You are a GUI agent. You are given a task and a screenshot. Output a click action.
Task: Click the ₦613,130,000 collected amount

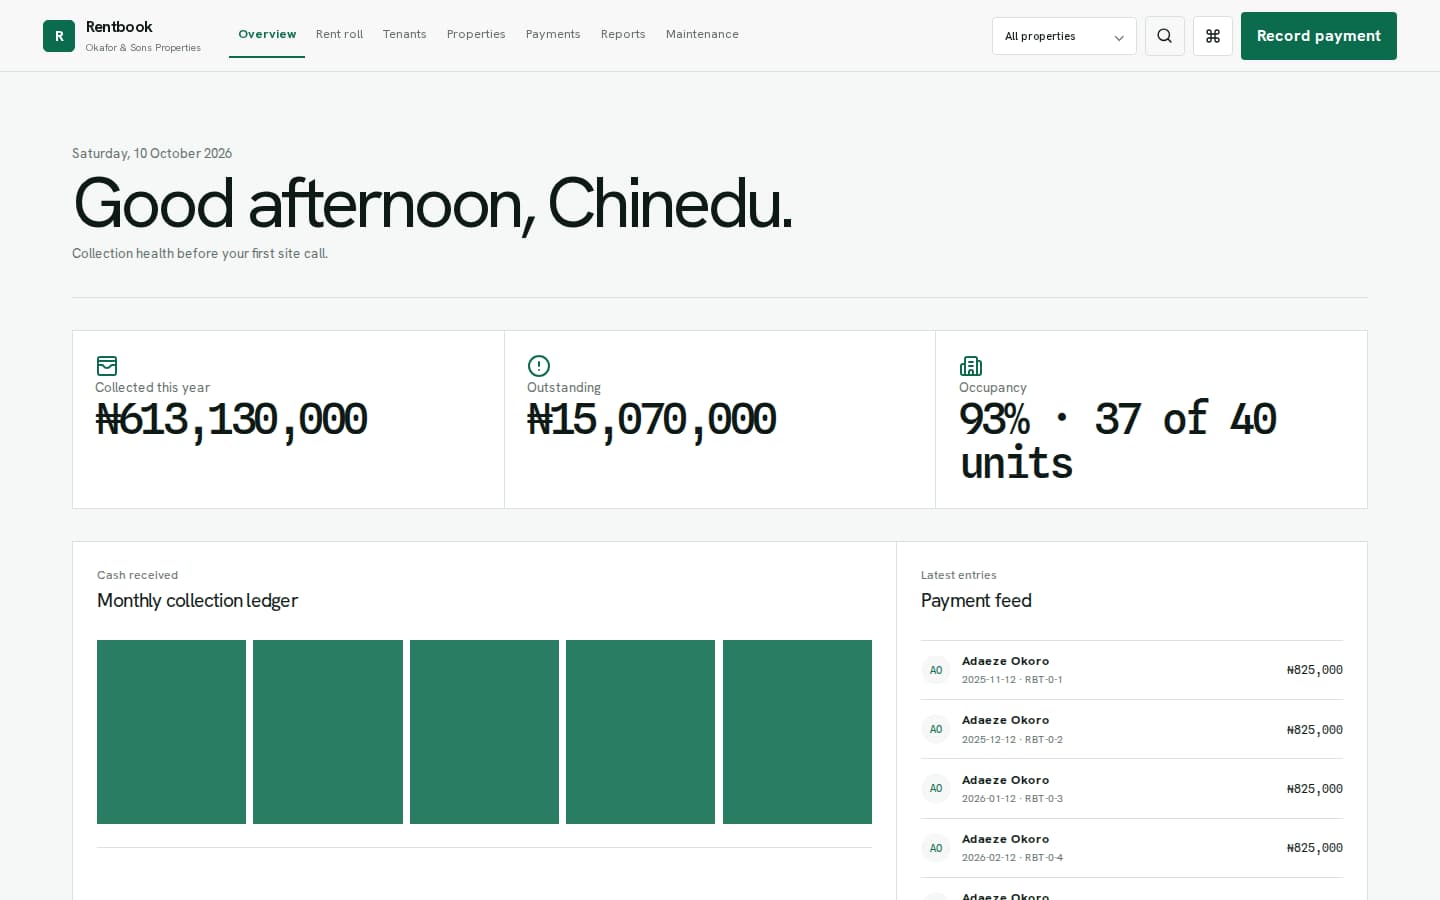231,419
